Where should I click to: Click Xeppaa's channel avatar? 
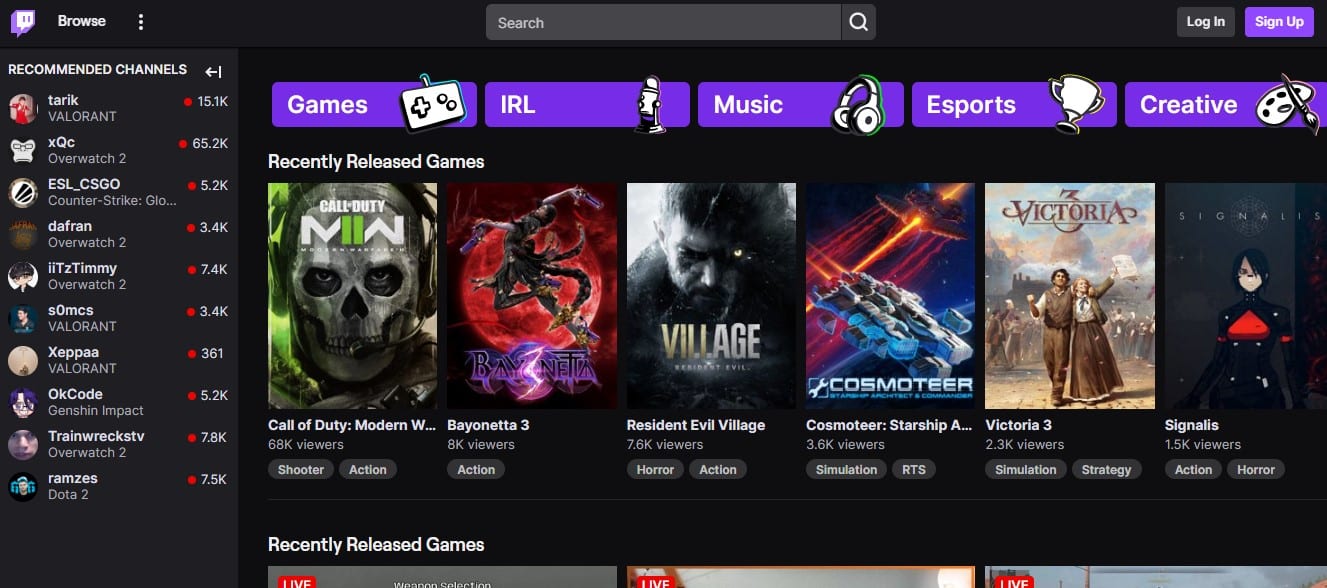tap(23, 360)
